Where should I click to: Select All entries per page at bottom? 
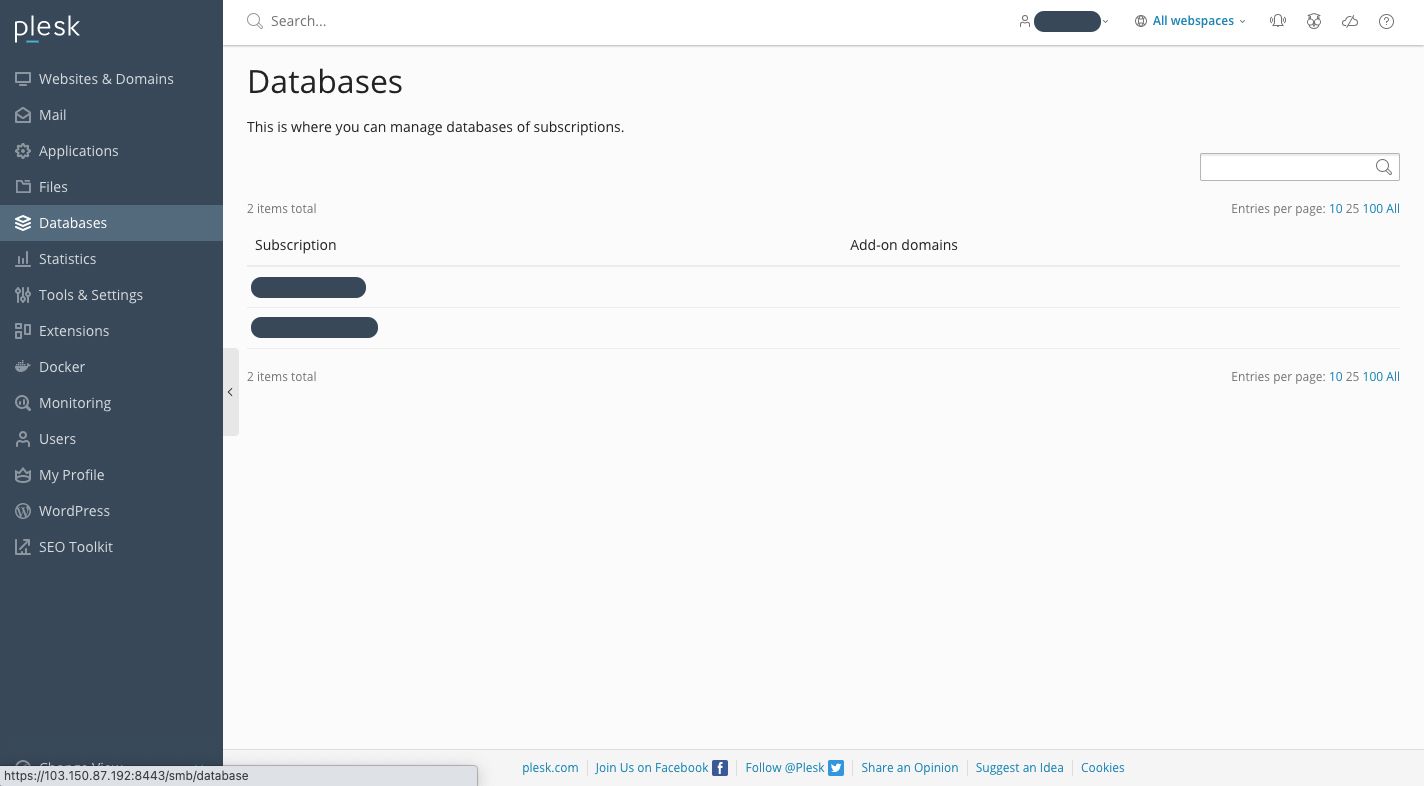[1392, 377]
